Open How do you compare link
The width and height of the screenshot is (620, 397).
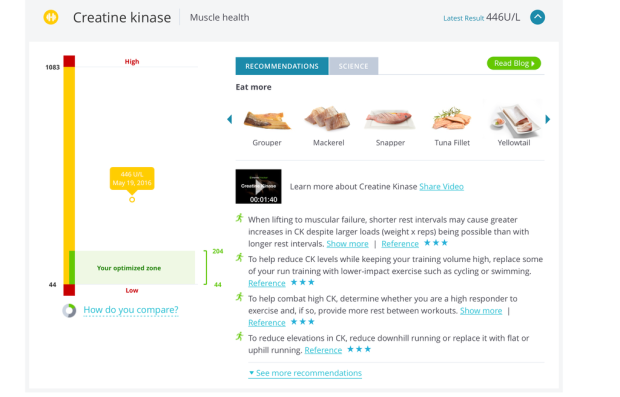click(131, 310)
